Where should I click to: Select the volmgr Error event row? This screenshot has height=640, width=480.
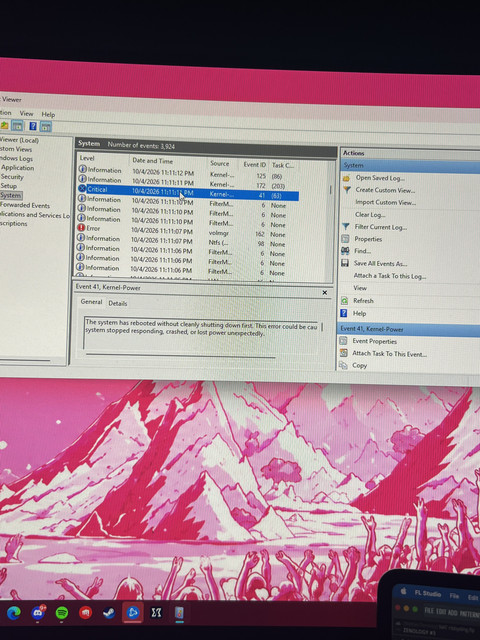(x=188, y=231)
